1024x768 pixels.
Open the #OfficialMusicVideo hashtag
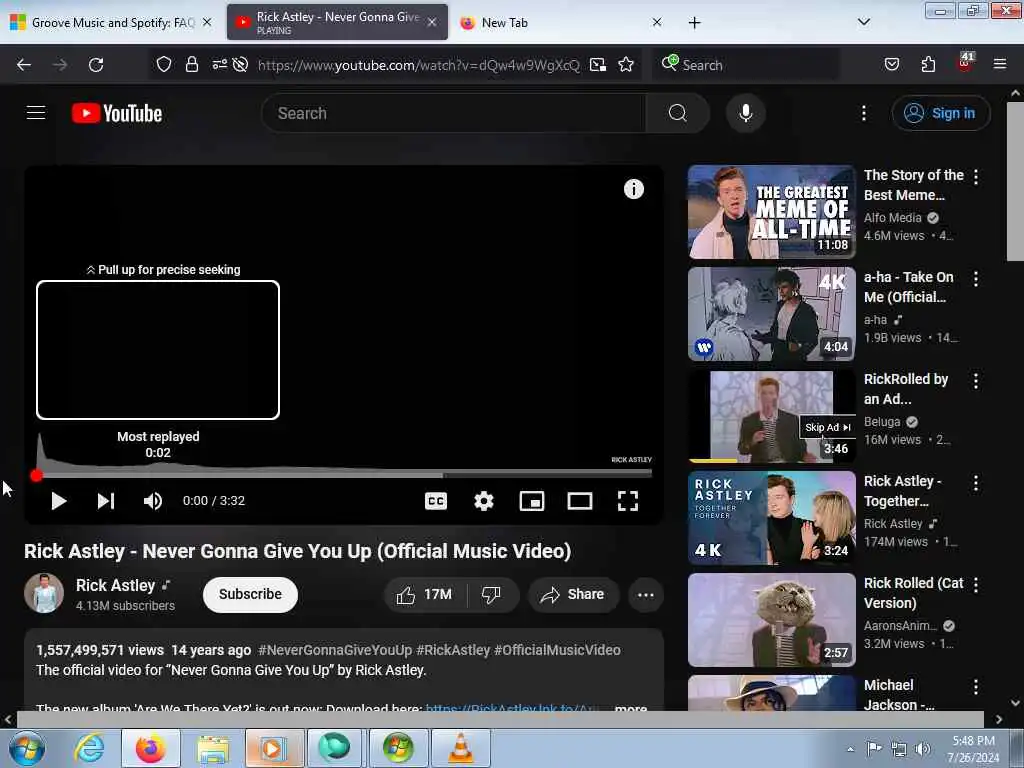tap(557, 650)
